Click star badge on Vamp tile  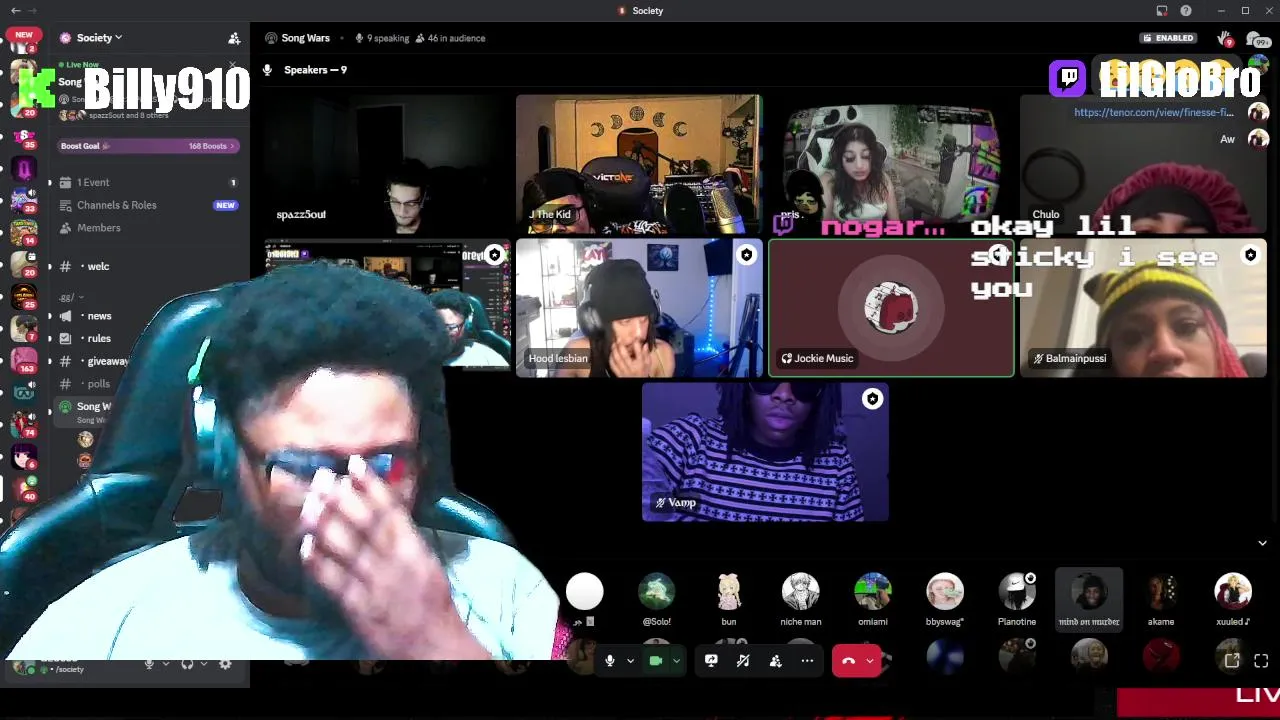pos(872,399)
